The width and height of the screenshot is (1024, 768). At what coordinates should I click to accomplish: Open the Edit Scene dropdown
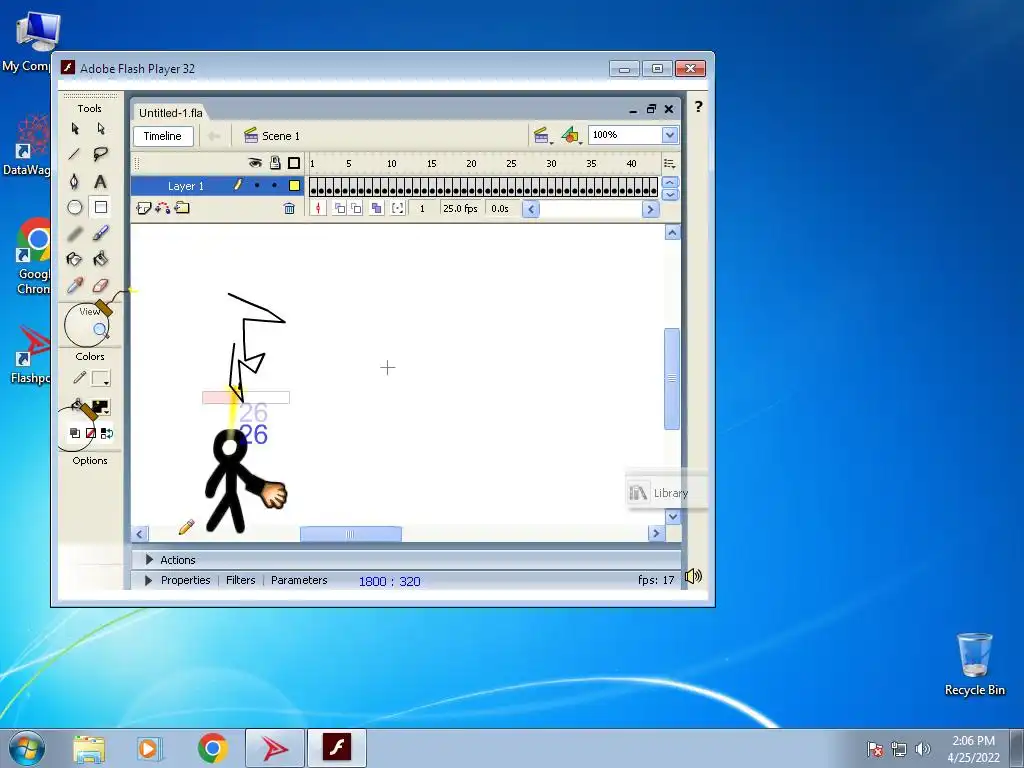pyautogui.click(x=541, y=135)
